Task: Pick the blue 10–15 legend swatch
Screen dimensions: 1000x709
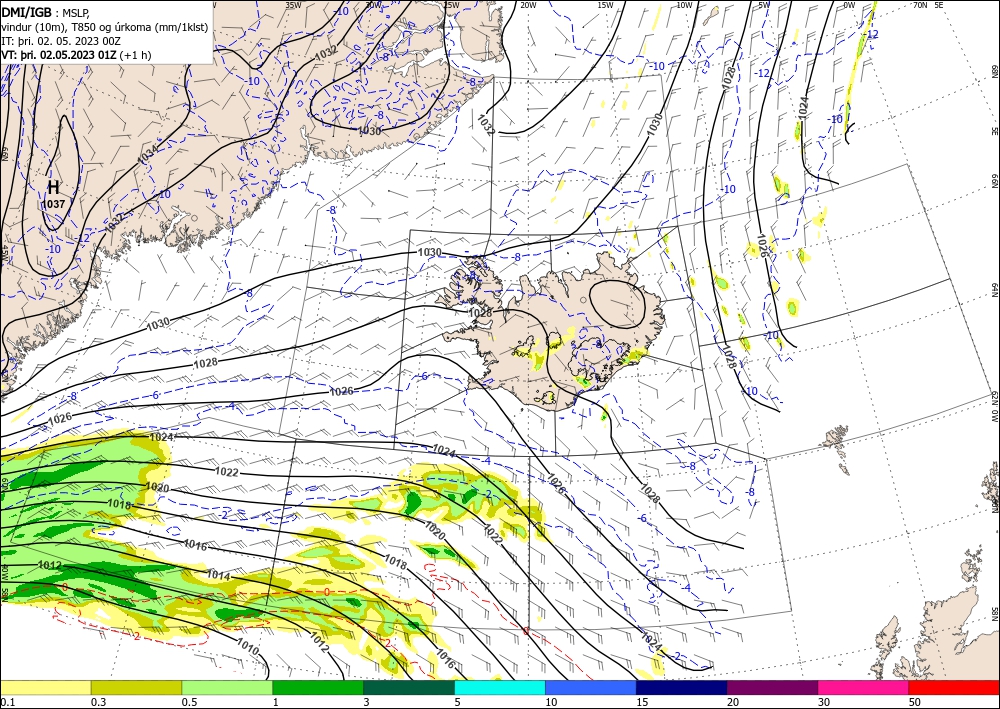Action: point(591,687)
